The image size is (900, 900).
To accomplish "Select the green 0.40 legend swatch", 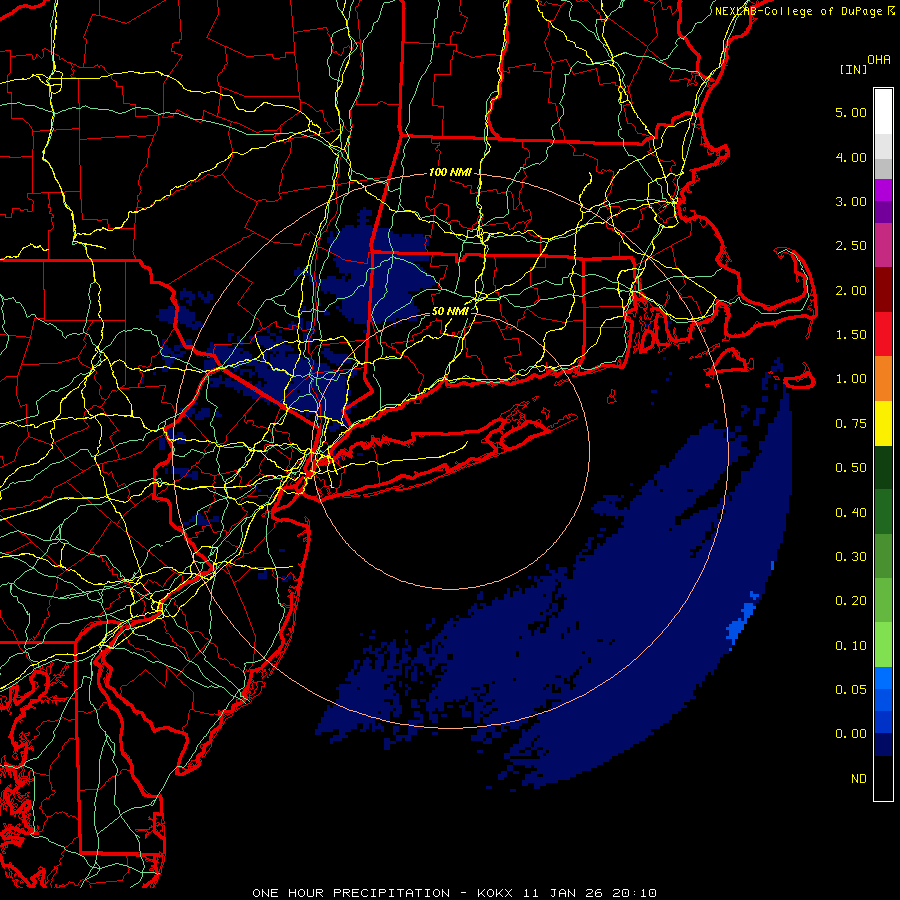I will (883, 512).
